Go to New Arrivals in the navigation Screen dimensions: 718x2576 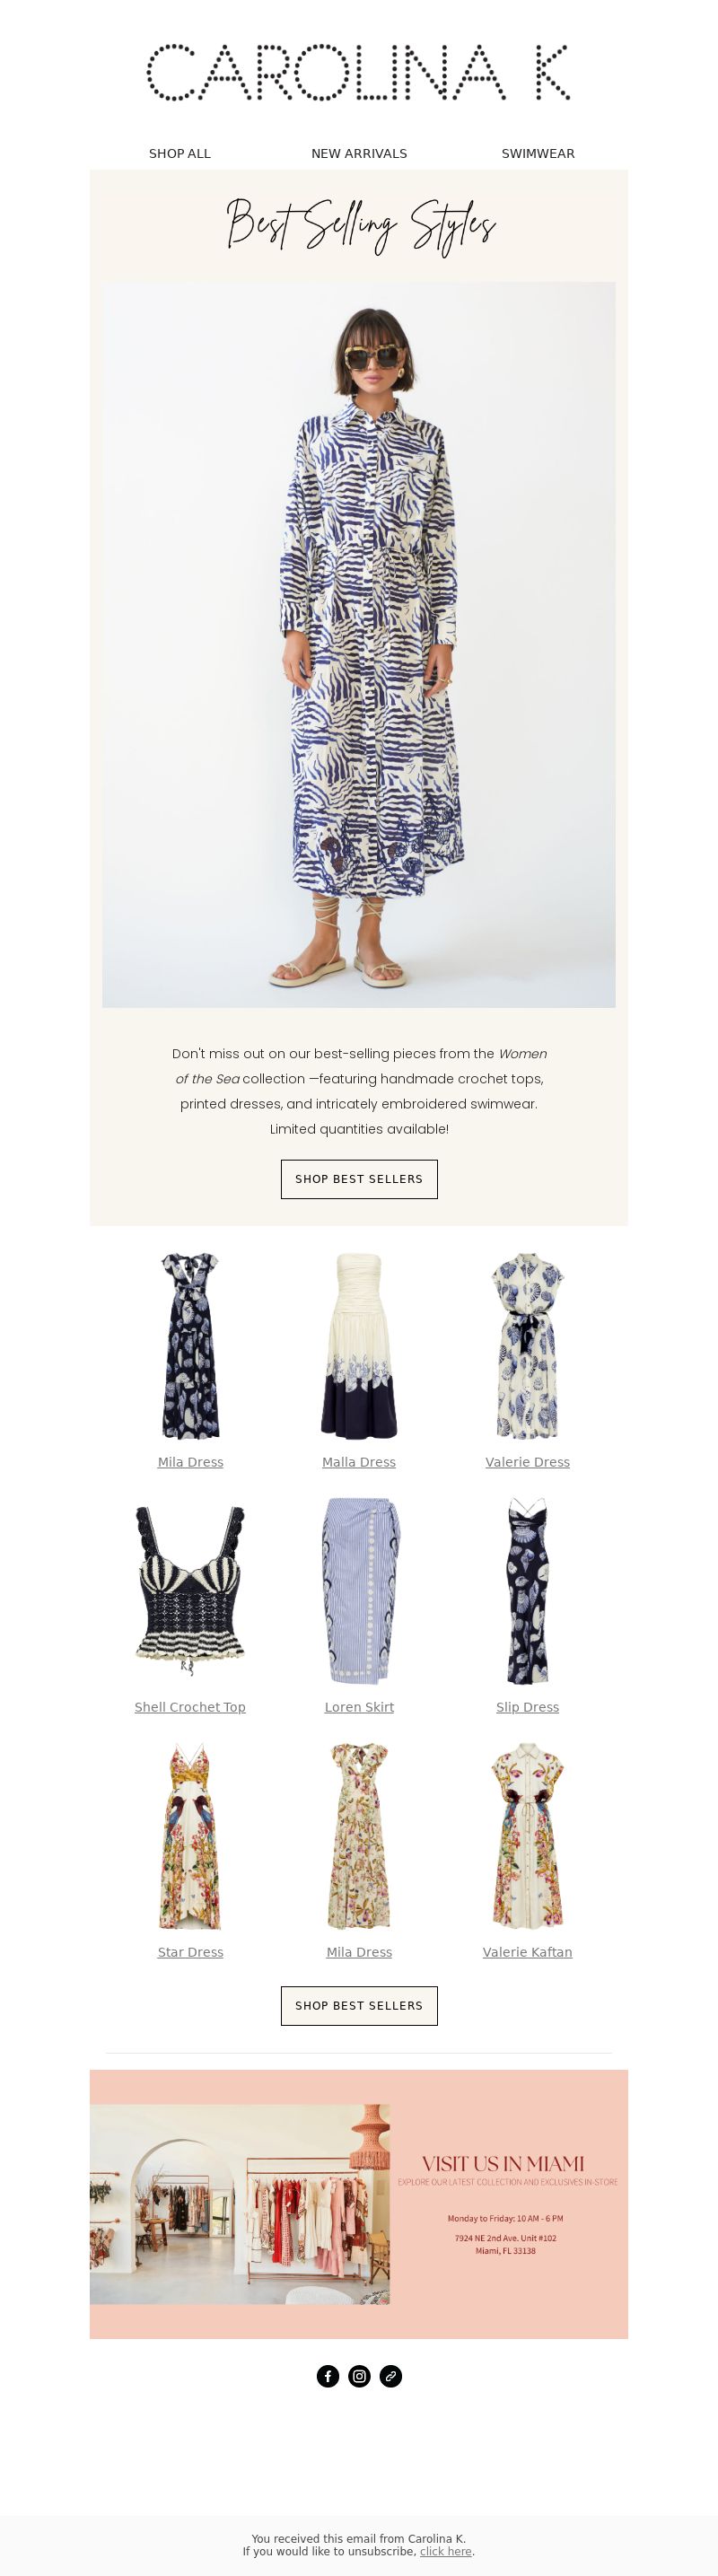coord(359,153)
